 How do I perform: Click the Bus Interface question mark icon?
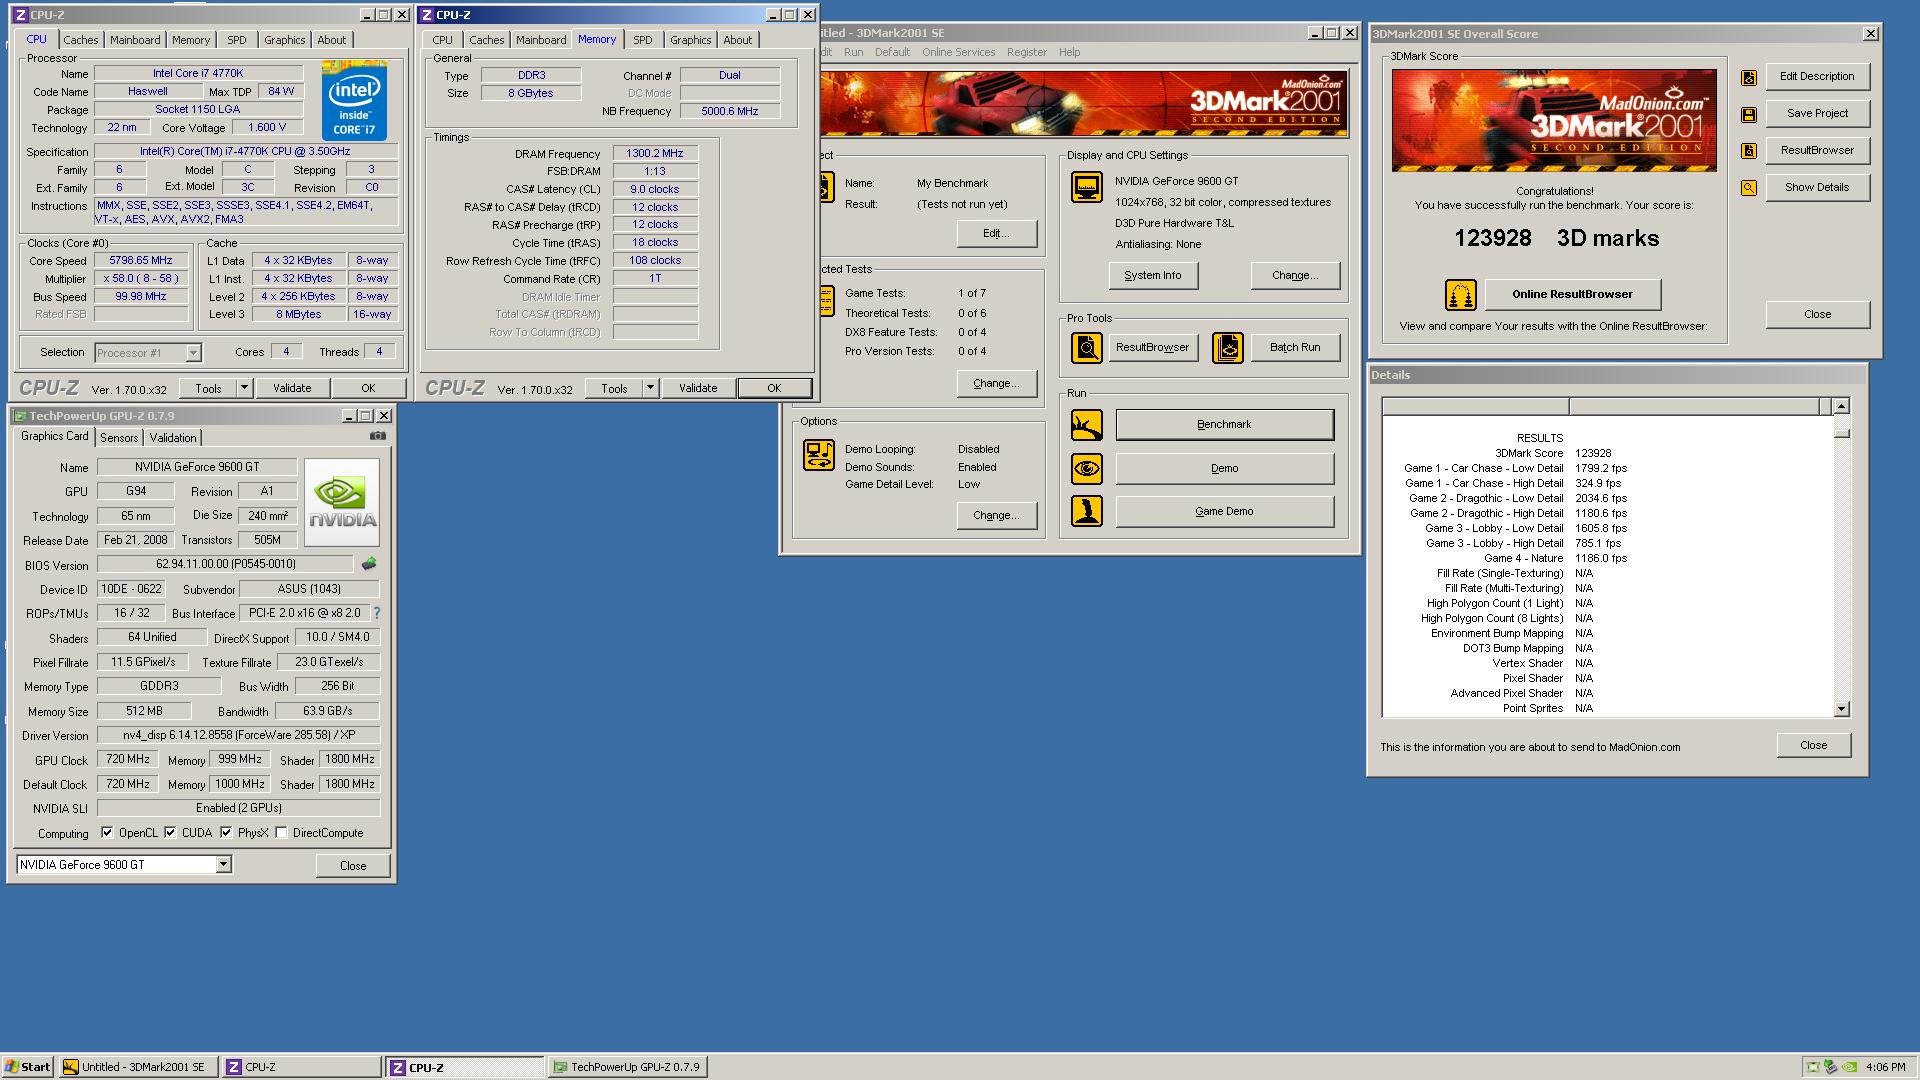point(376,613)
